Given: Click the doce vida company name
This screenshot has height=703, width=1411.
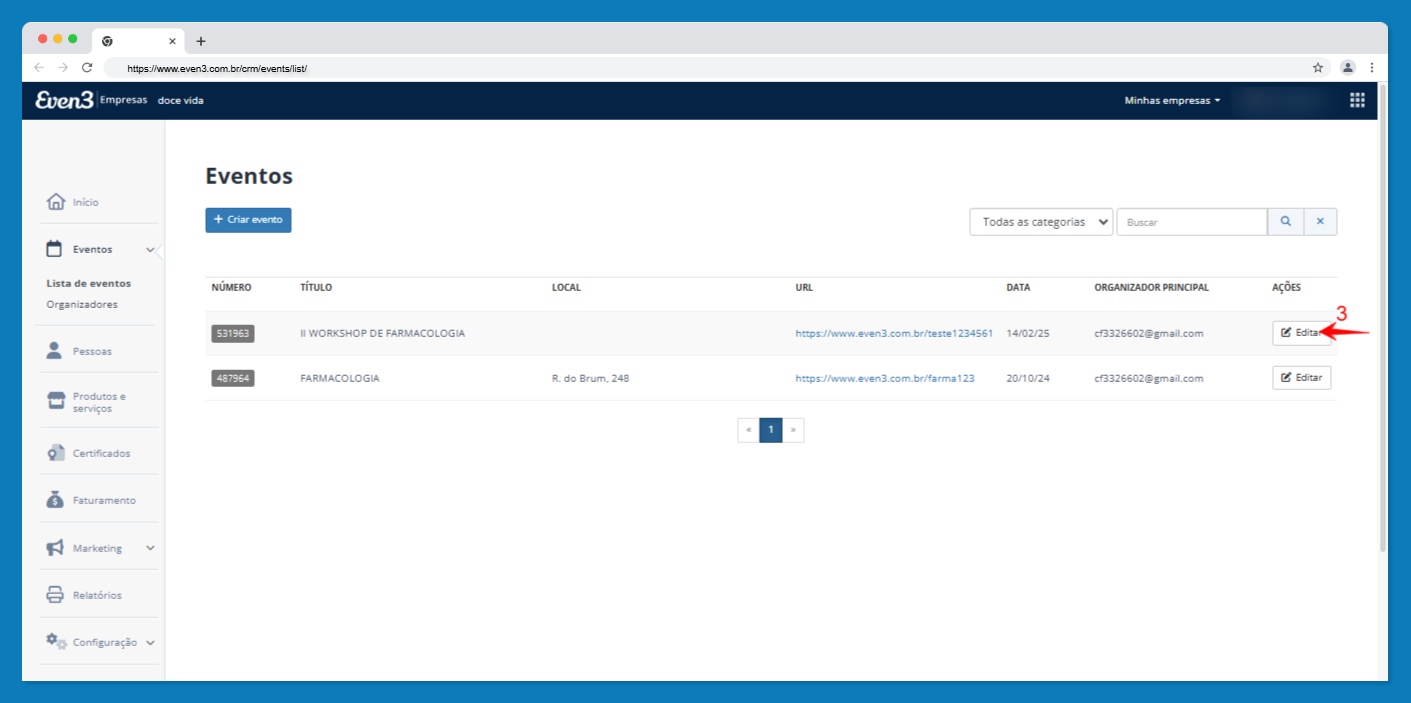Looking at the screenshot, I should pos(181,100).
